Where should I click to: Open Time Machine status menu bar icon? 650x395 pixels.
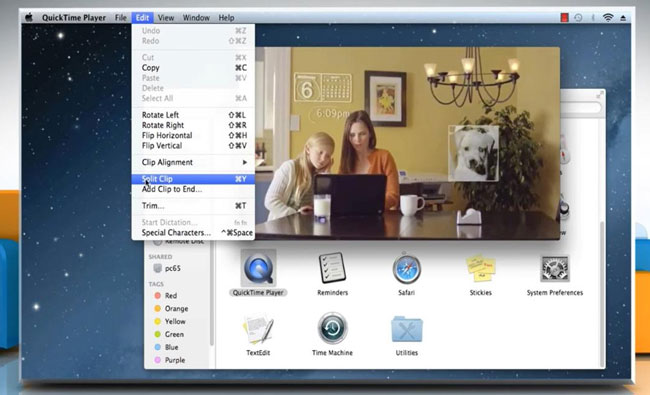(x=578, y=17)
